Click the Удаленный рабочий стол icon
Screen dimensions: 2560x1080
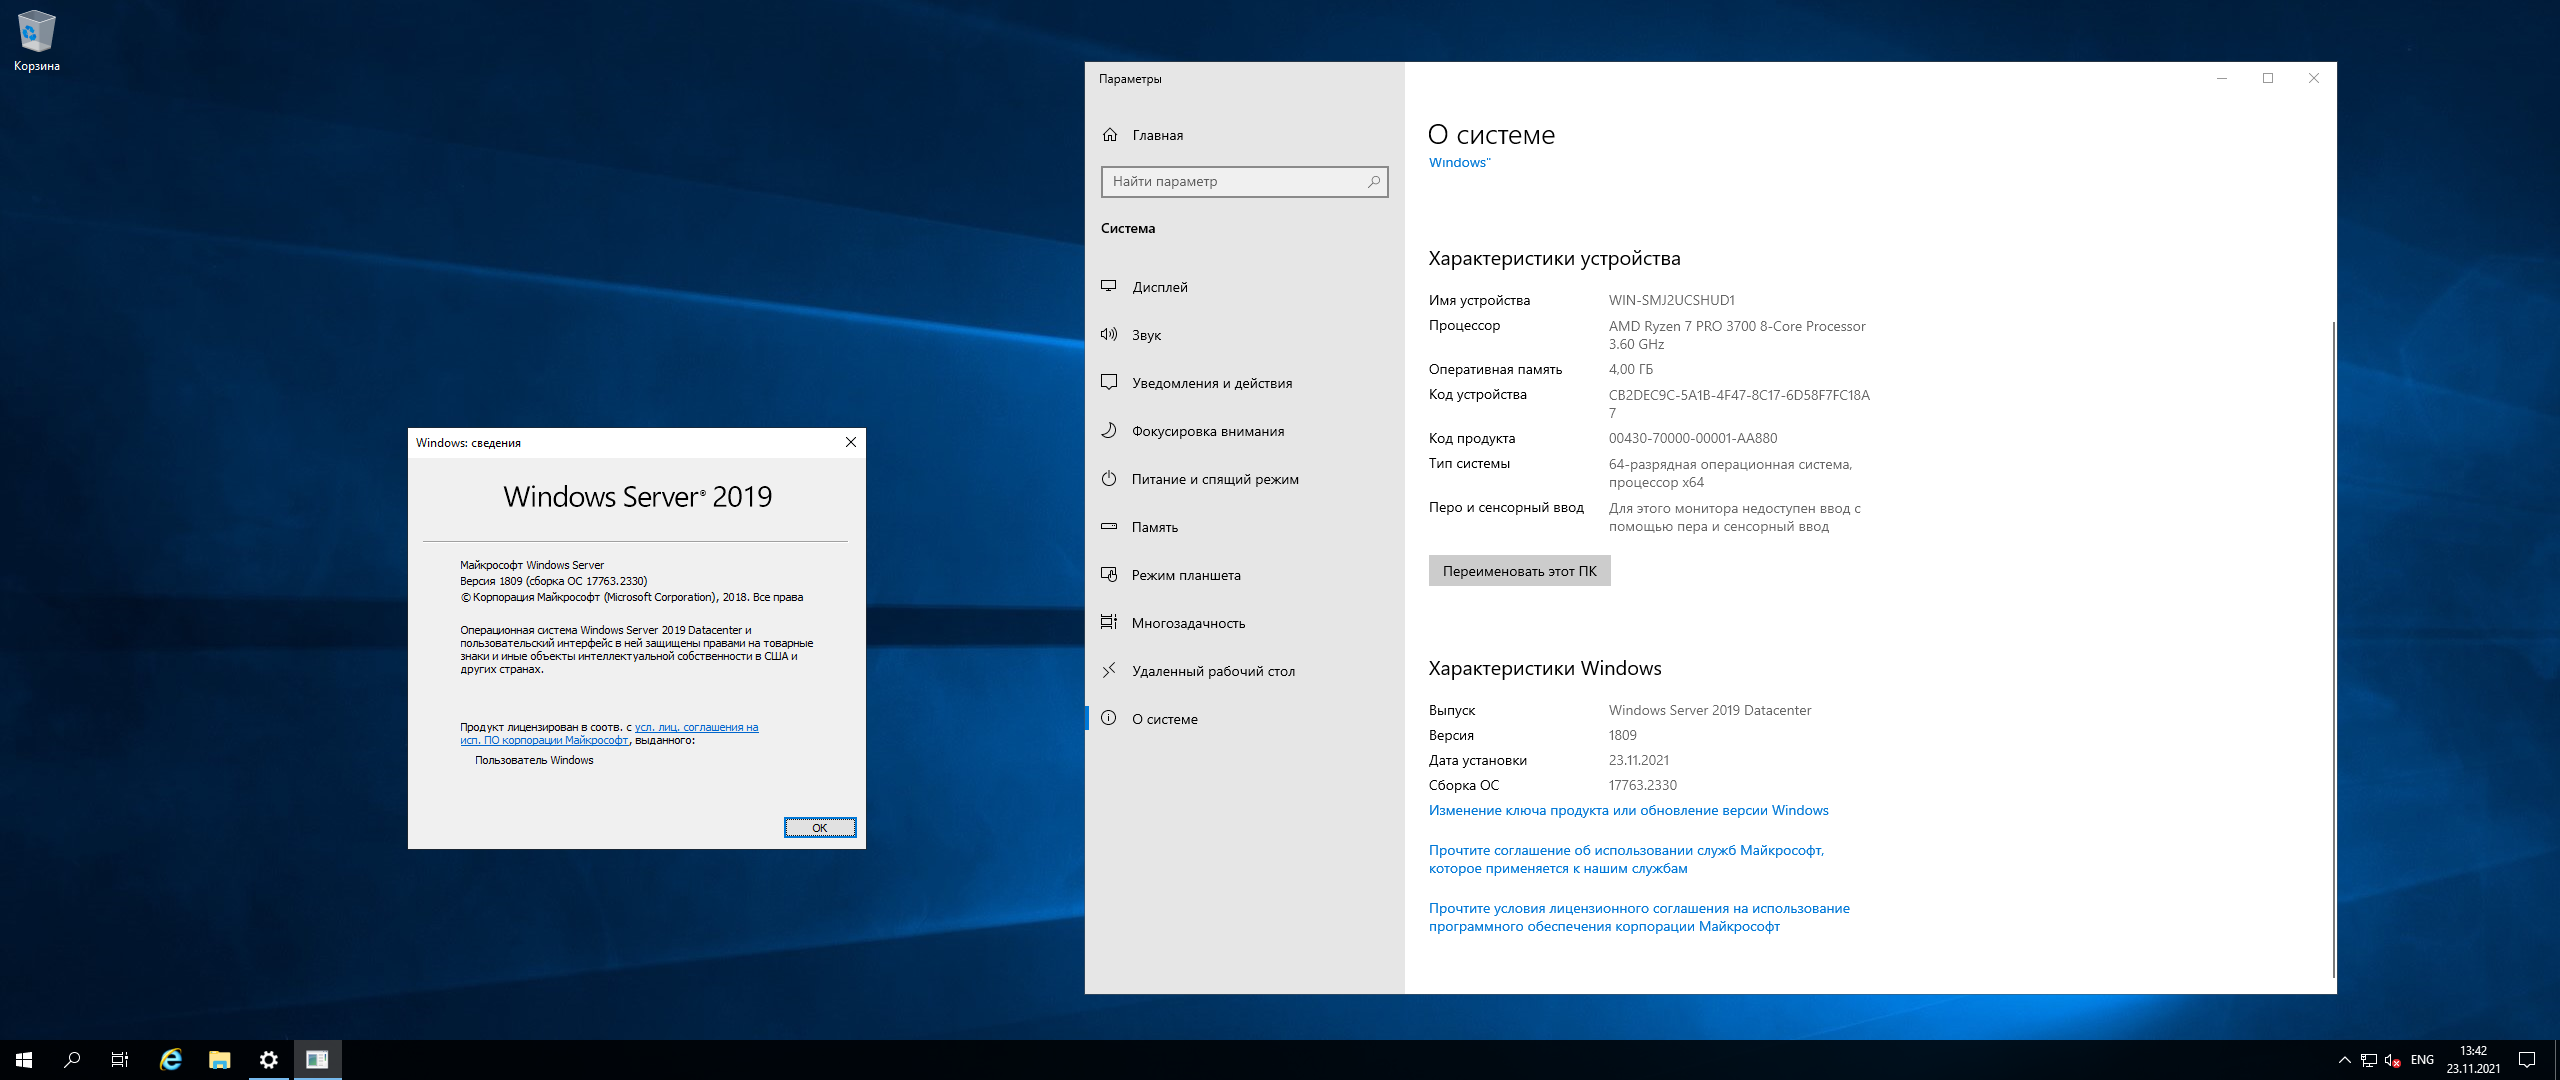click(x=1109, y=670)
